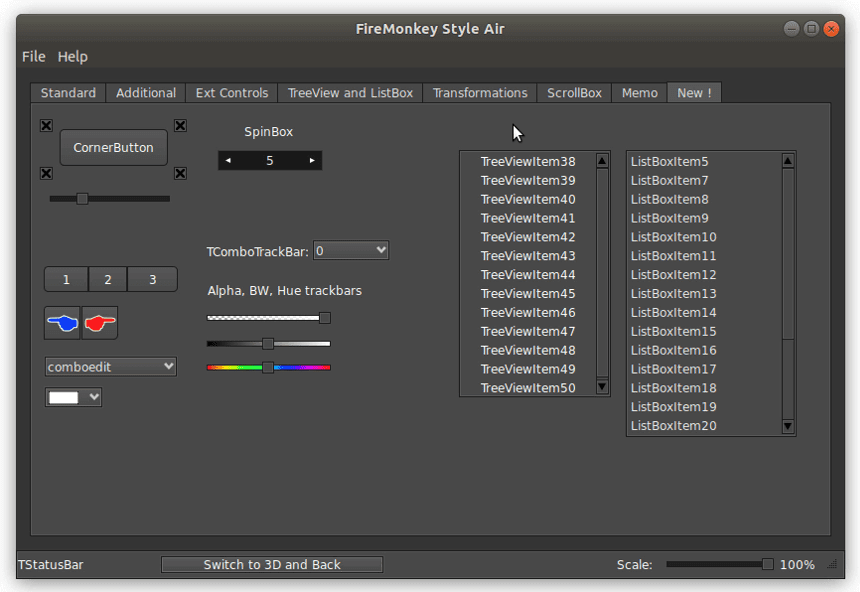The width and height of the screenshot is (860, 592).
Task: Select TreeViewItem50
Action: pos(528,388)
